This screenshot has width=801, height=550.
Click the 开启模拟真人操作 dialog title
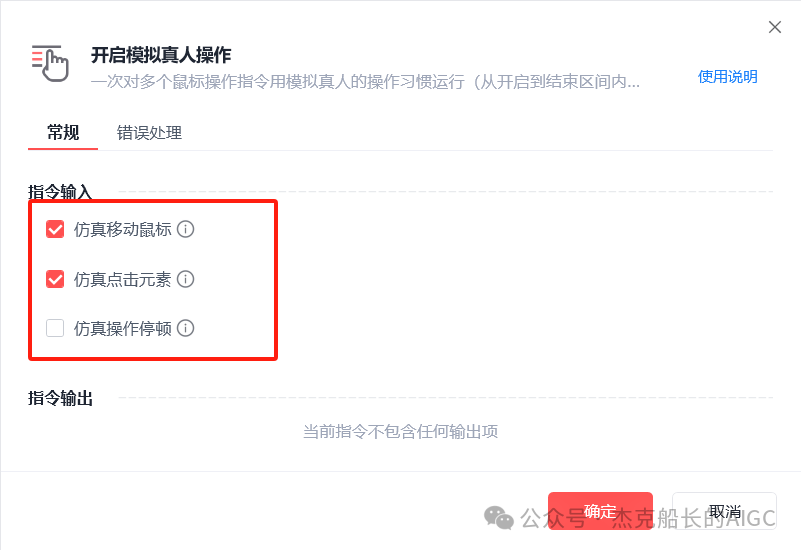(x=161, y=55)
